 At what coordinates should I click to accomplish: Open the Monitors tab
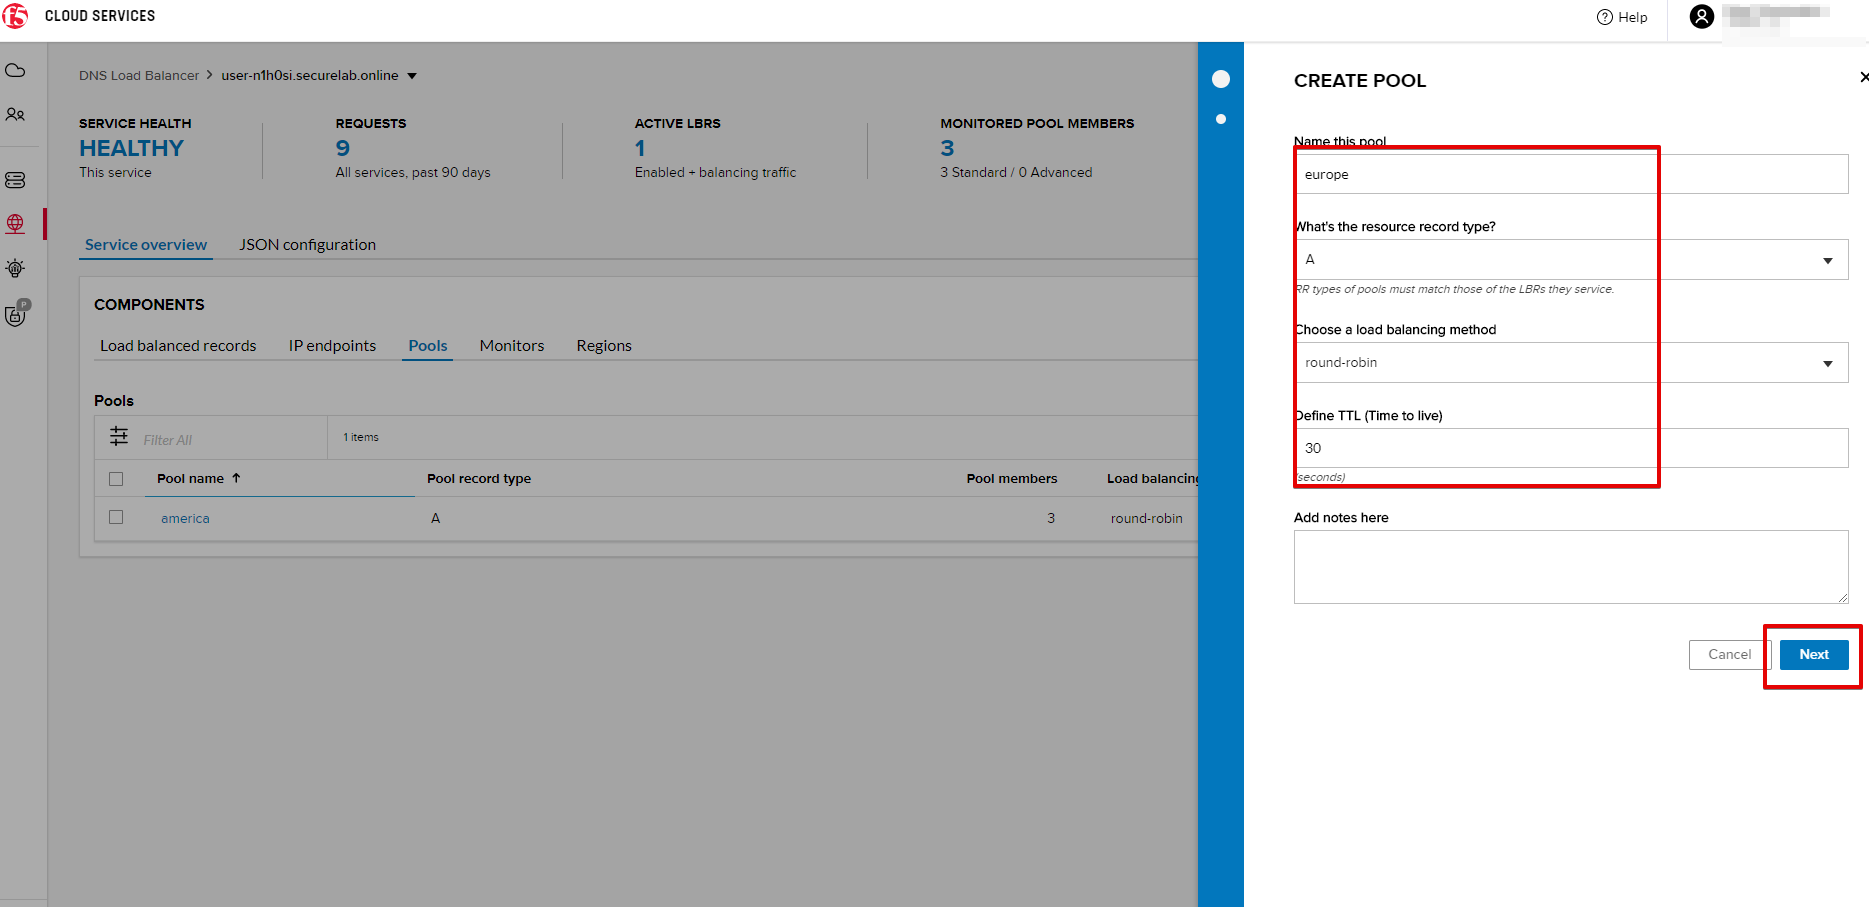point(512,346)
